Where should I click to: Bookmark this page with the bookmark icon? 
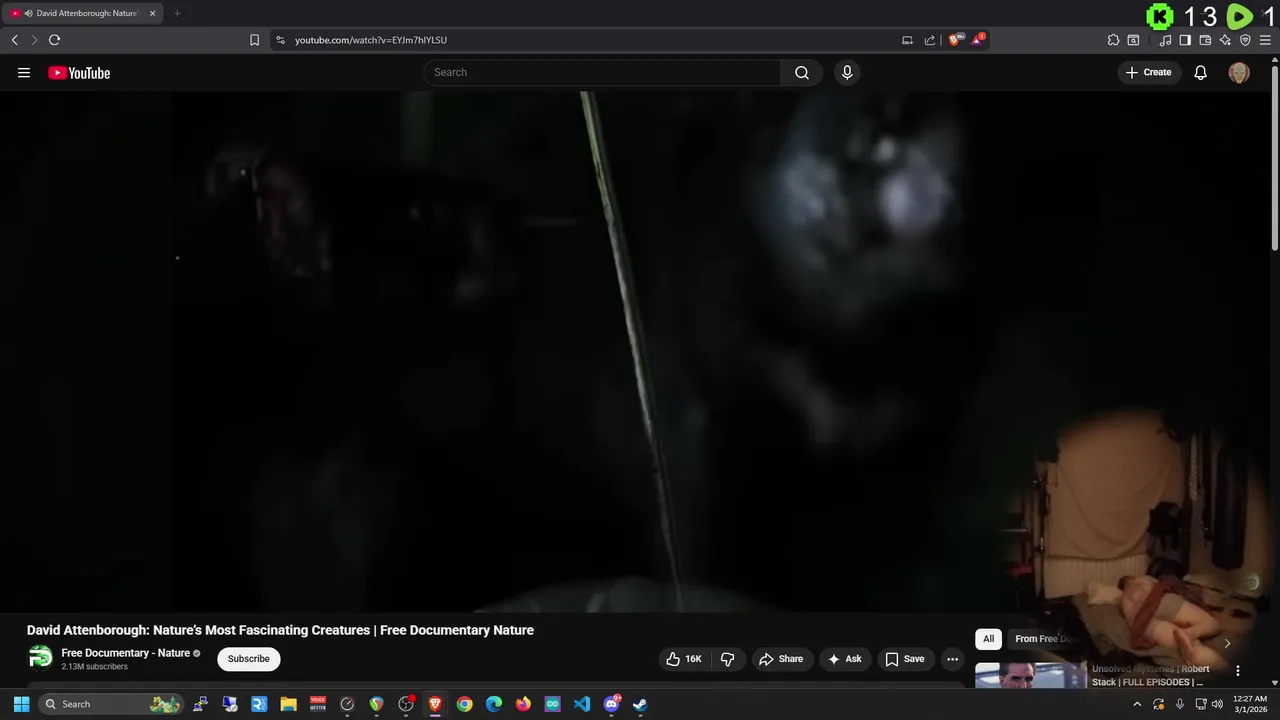click(254, 40)
